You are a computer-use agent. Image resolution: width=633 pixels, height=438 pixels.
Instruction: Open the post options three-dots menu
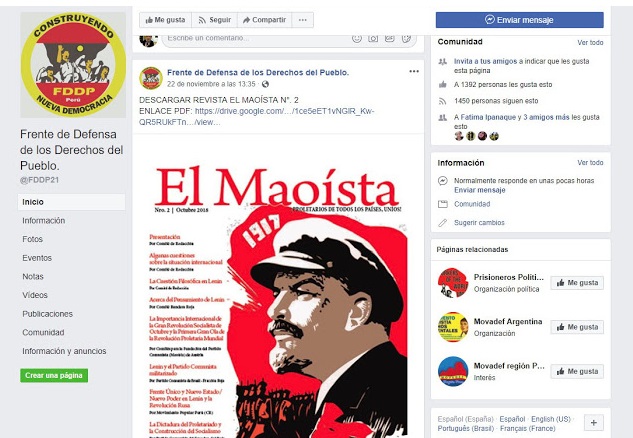pyautogui.click(x=414, y=71)
